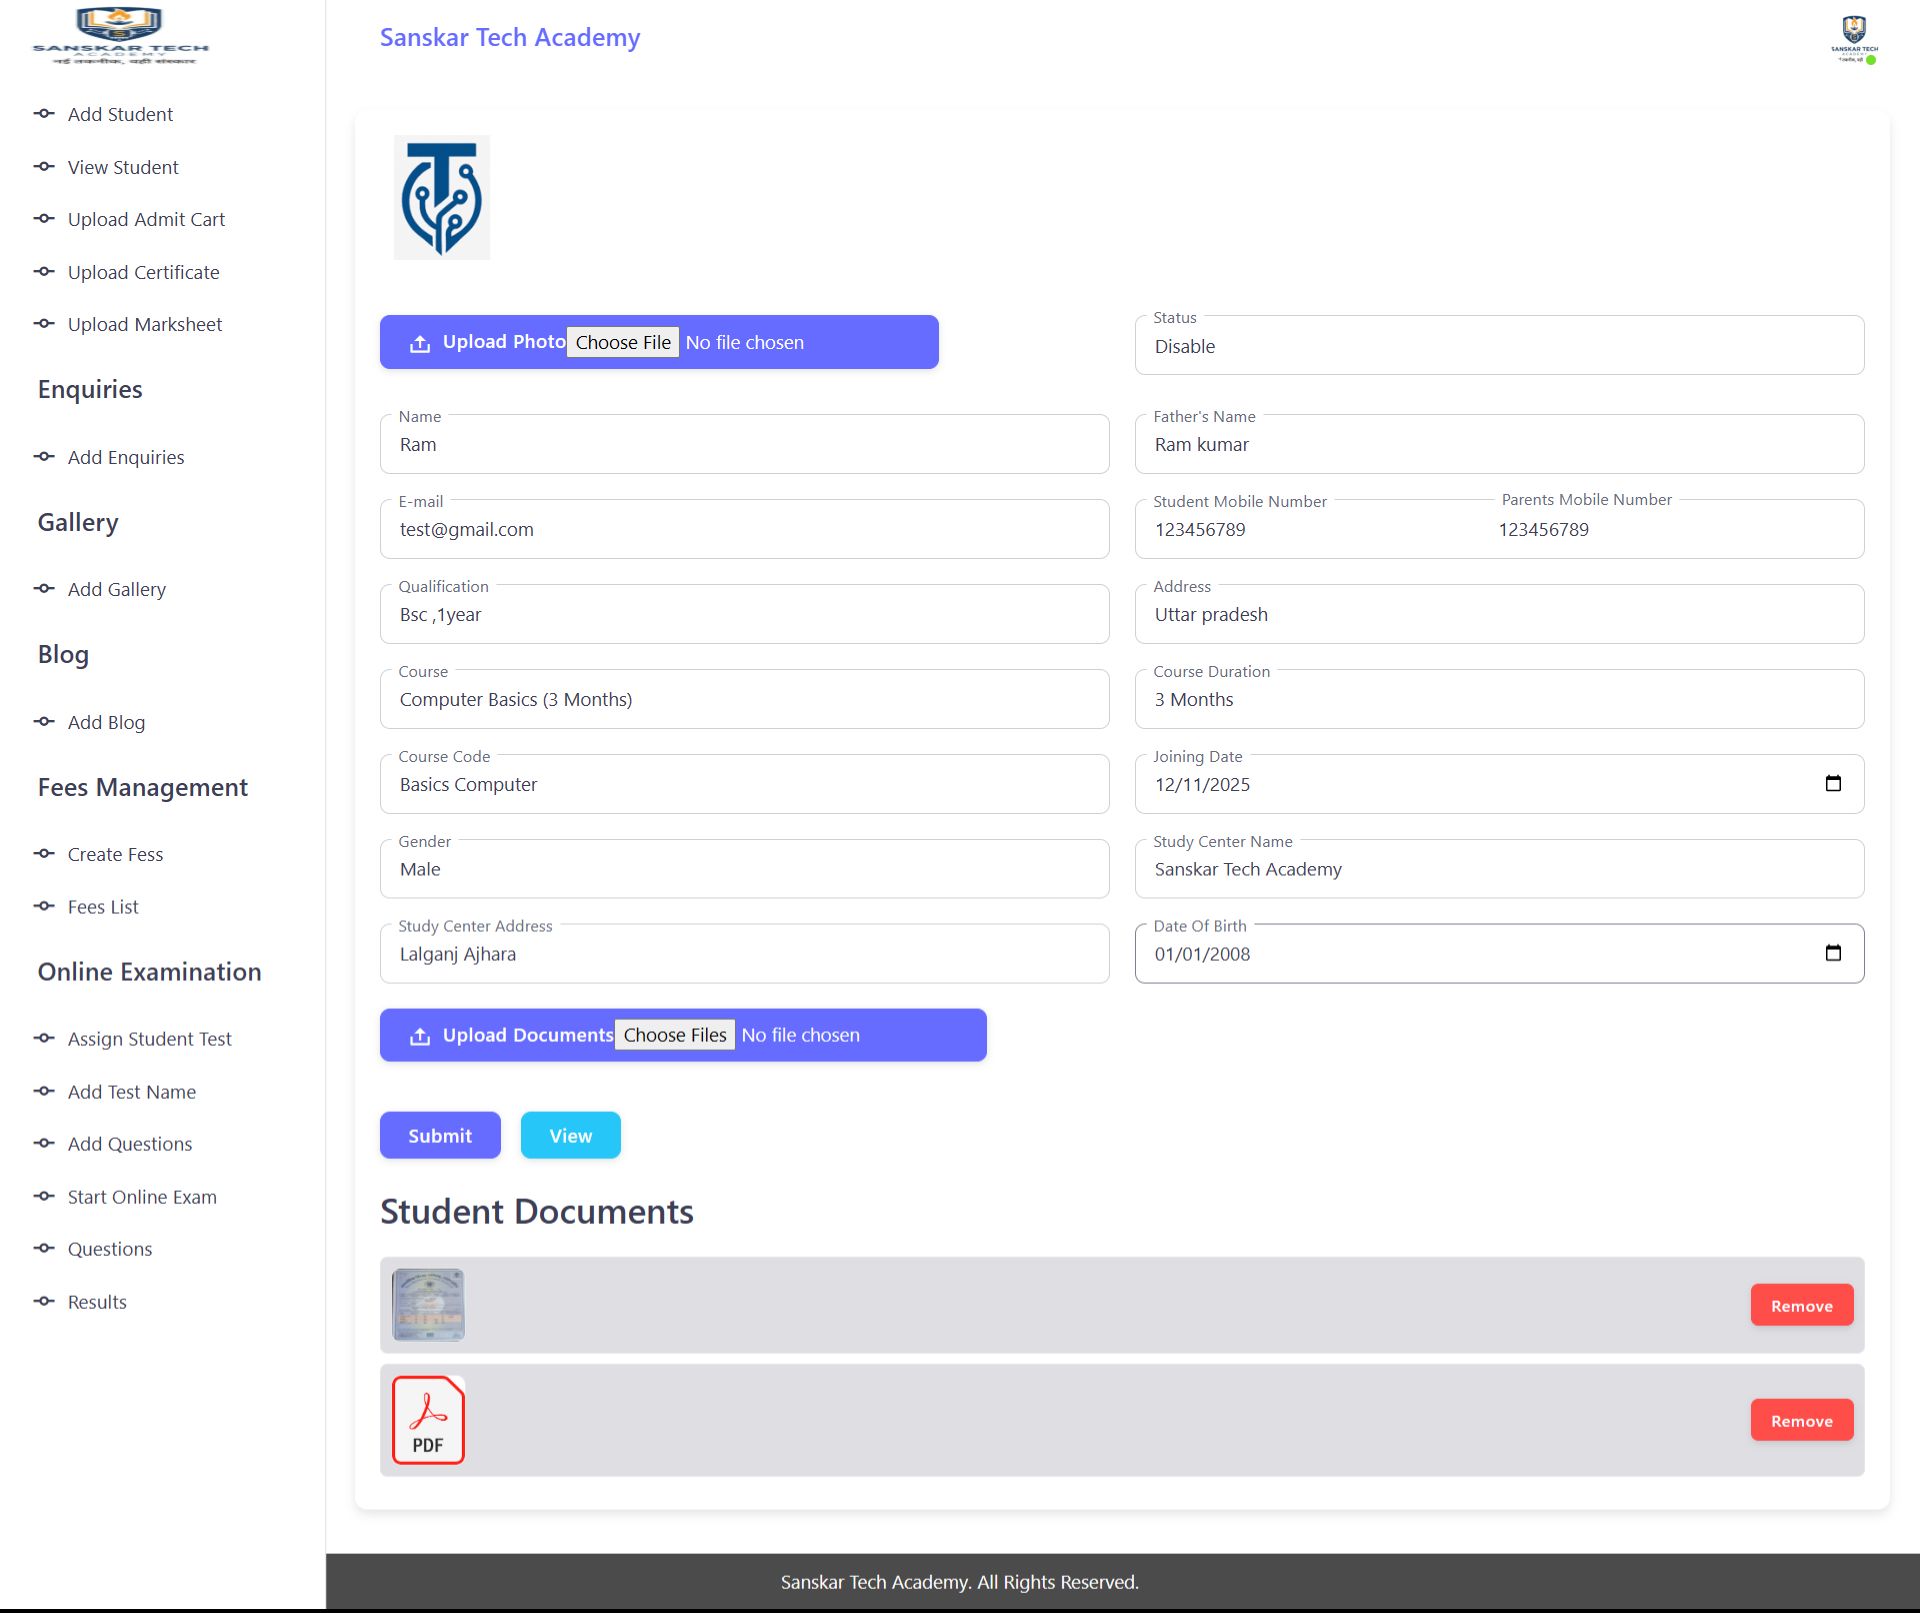The image size is (1920, 1613).
Task: Click the blue View button
Action: tap(570, 1136)
